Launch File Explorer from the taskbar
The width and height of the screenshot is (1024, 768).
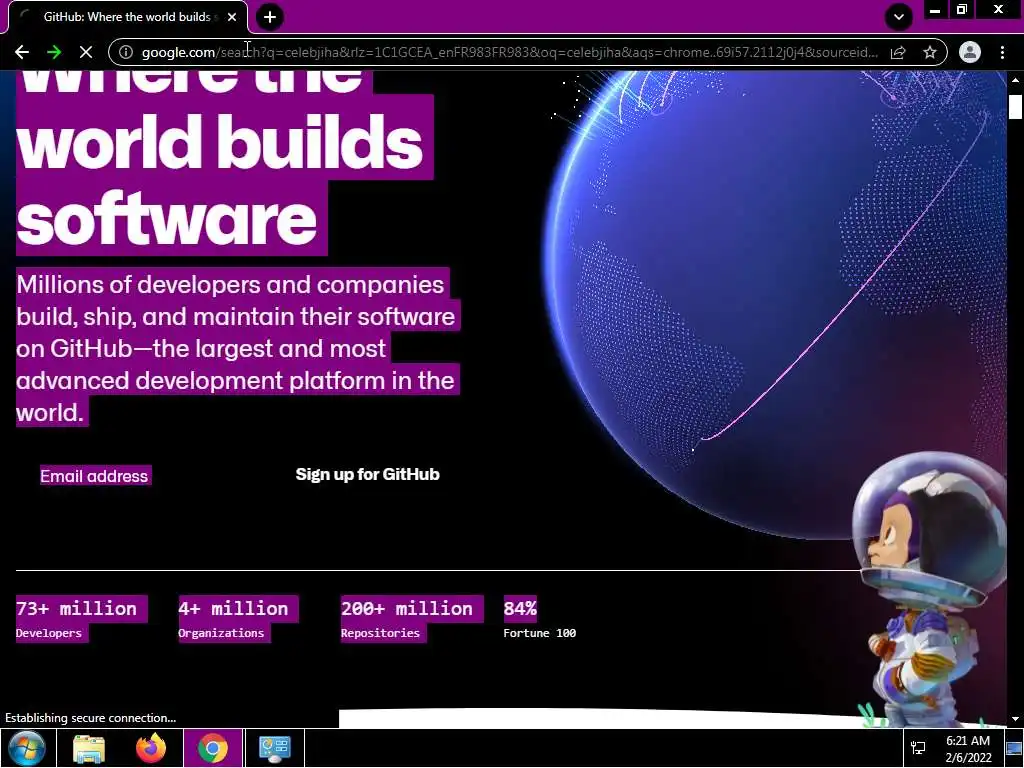(89, 748)
